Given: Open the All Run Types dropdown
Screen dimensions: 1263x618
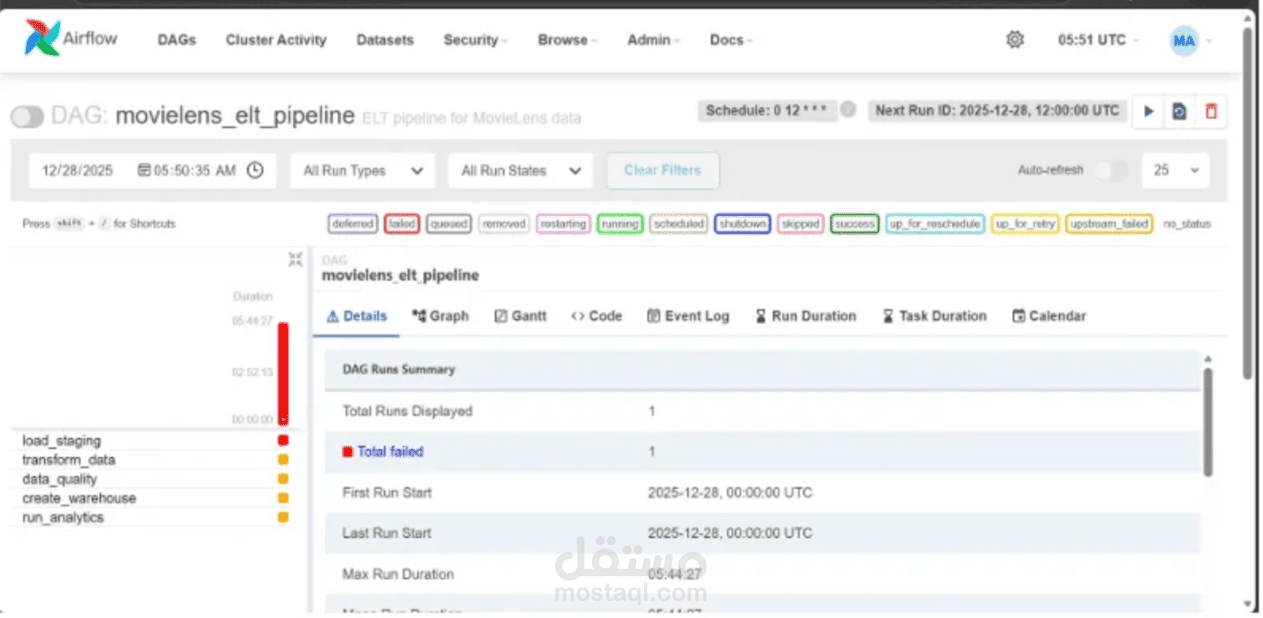Looking at the screenshot, I should (x=363, y=171).
